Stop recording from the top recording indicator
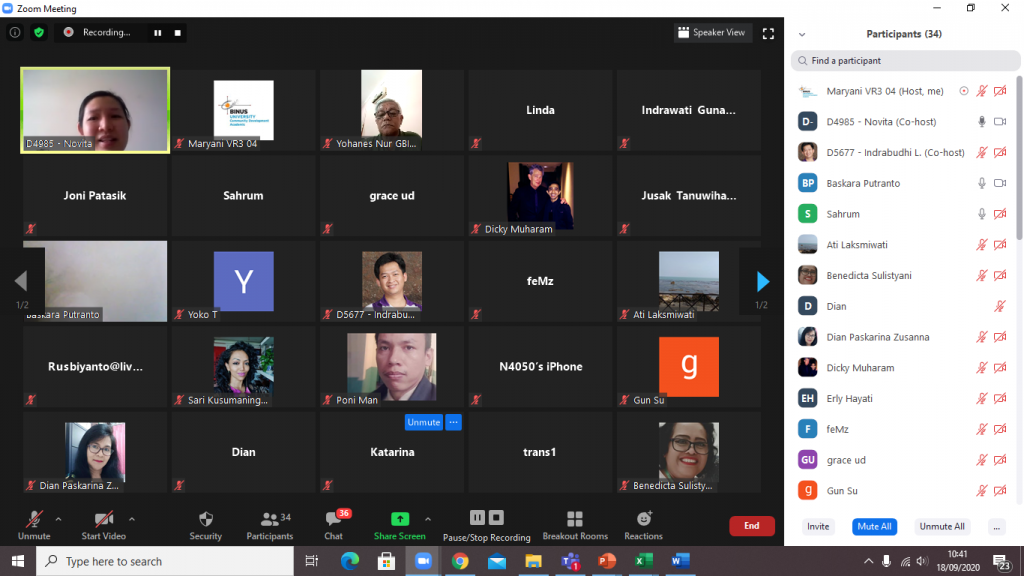1024x576 pixels. tap(178, 32)
